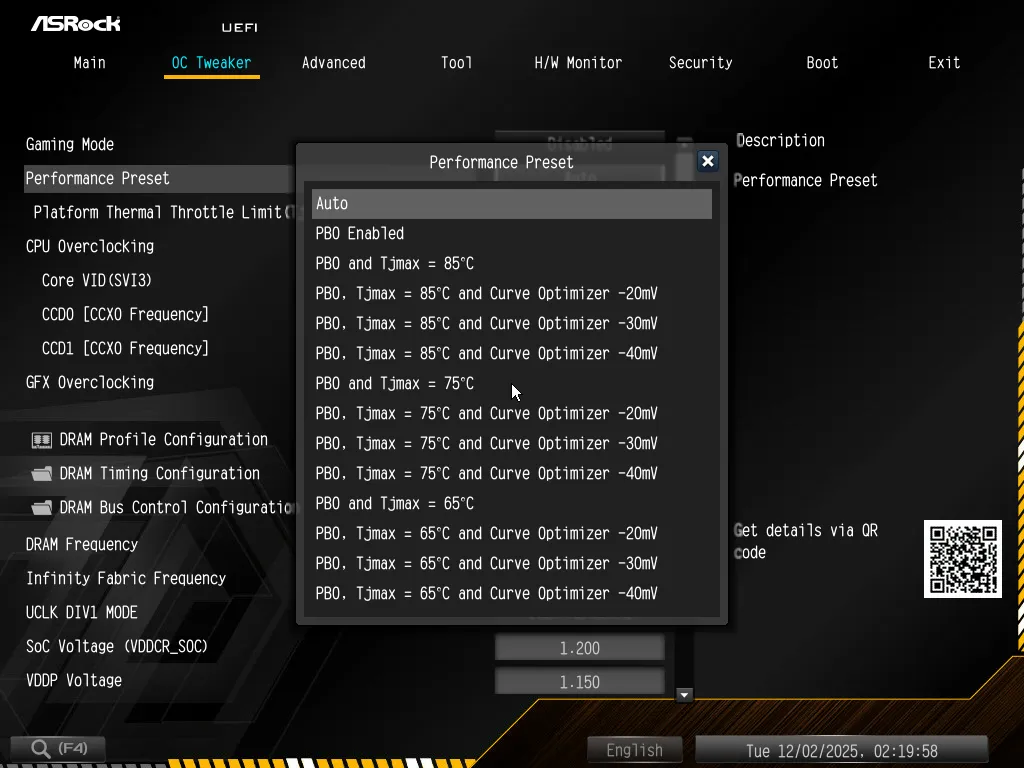Go to the Boot tab
The image size is (1024, 768).
point(822,63)
